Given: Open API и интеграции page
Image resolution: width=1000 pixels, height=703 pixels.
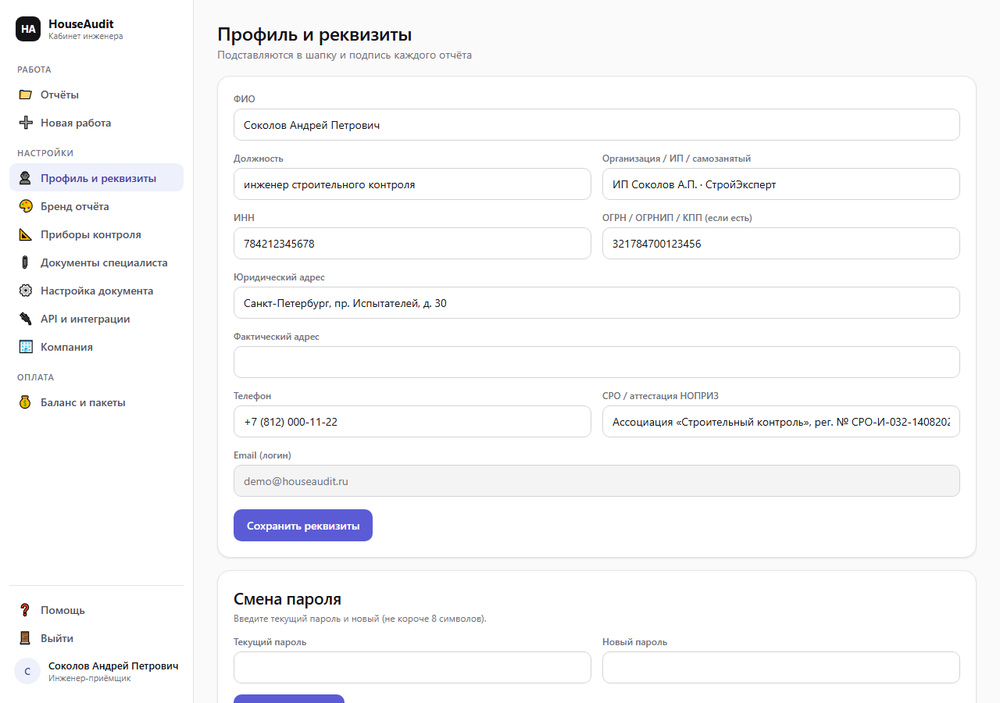Looking at the screenshot, I should (x=96, y=318).
